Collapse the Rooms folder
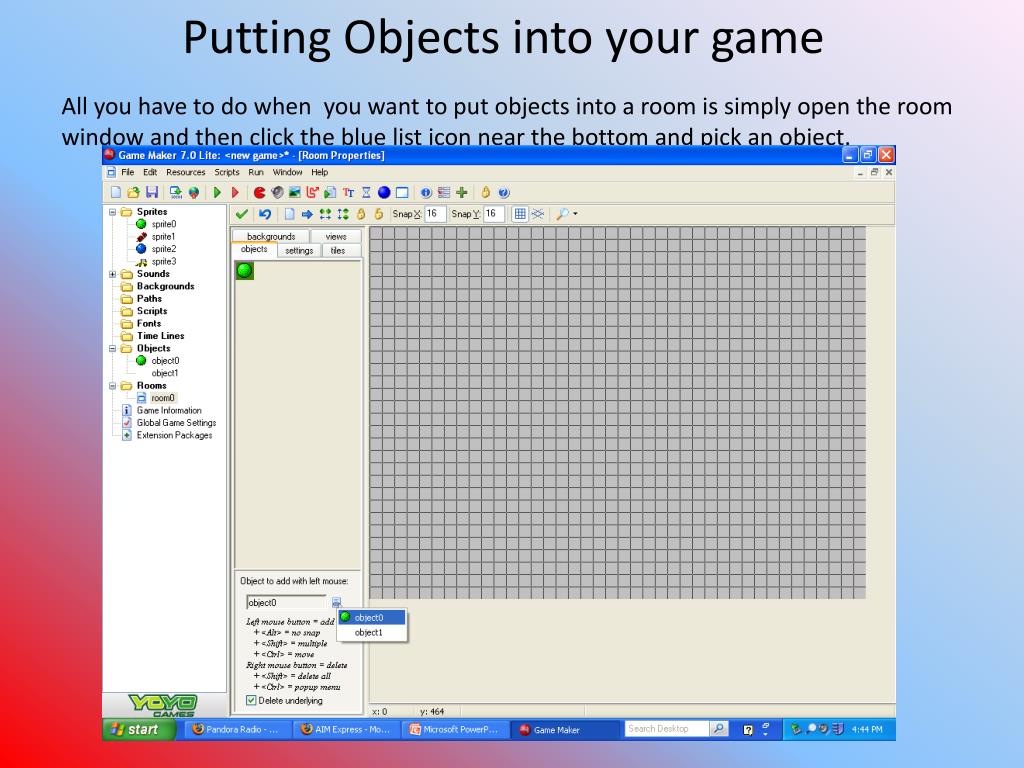This screenshot has height=768, width=1024. click(x=112, y=385)
